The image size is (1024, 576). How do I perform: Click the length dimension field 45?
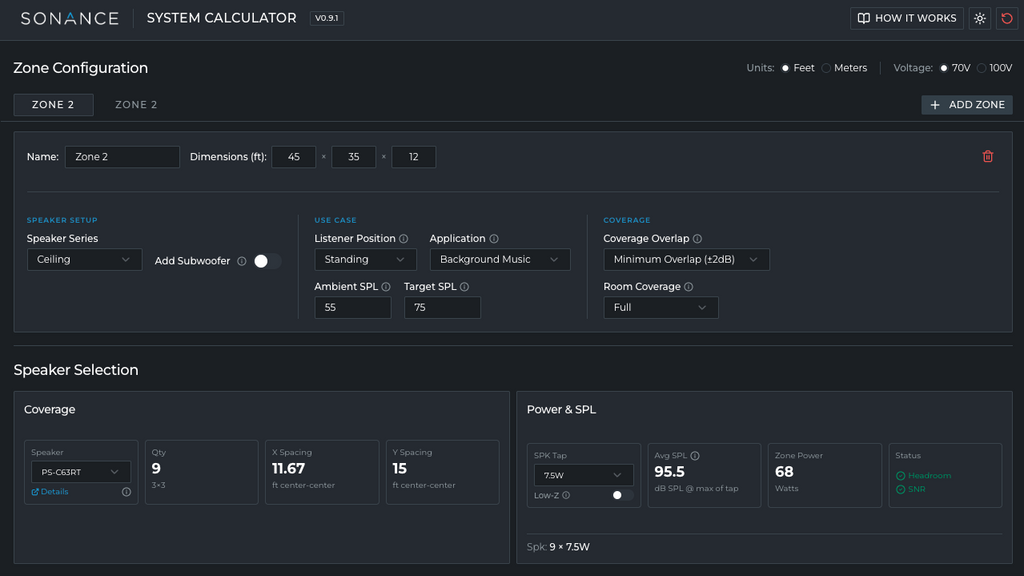click(294, 157)
